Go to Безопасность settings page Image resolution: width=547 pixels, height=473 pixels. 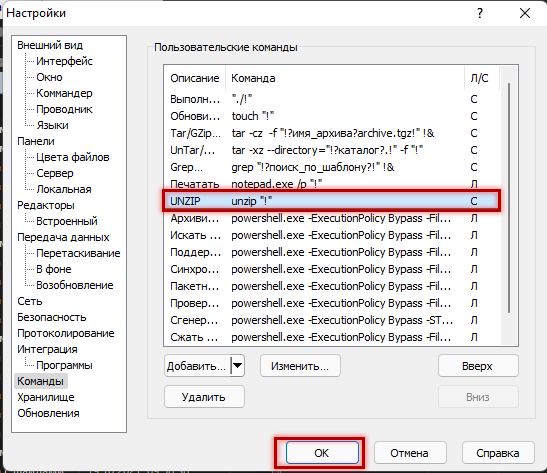[x=52, y=317]
